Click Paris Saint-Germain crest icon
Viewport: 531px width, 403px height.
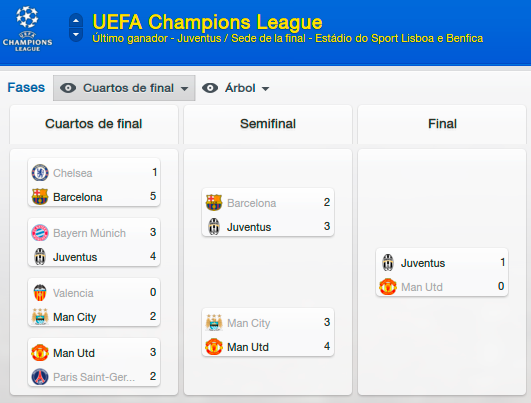40,377
